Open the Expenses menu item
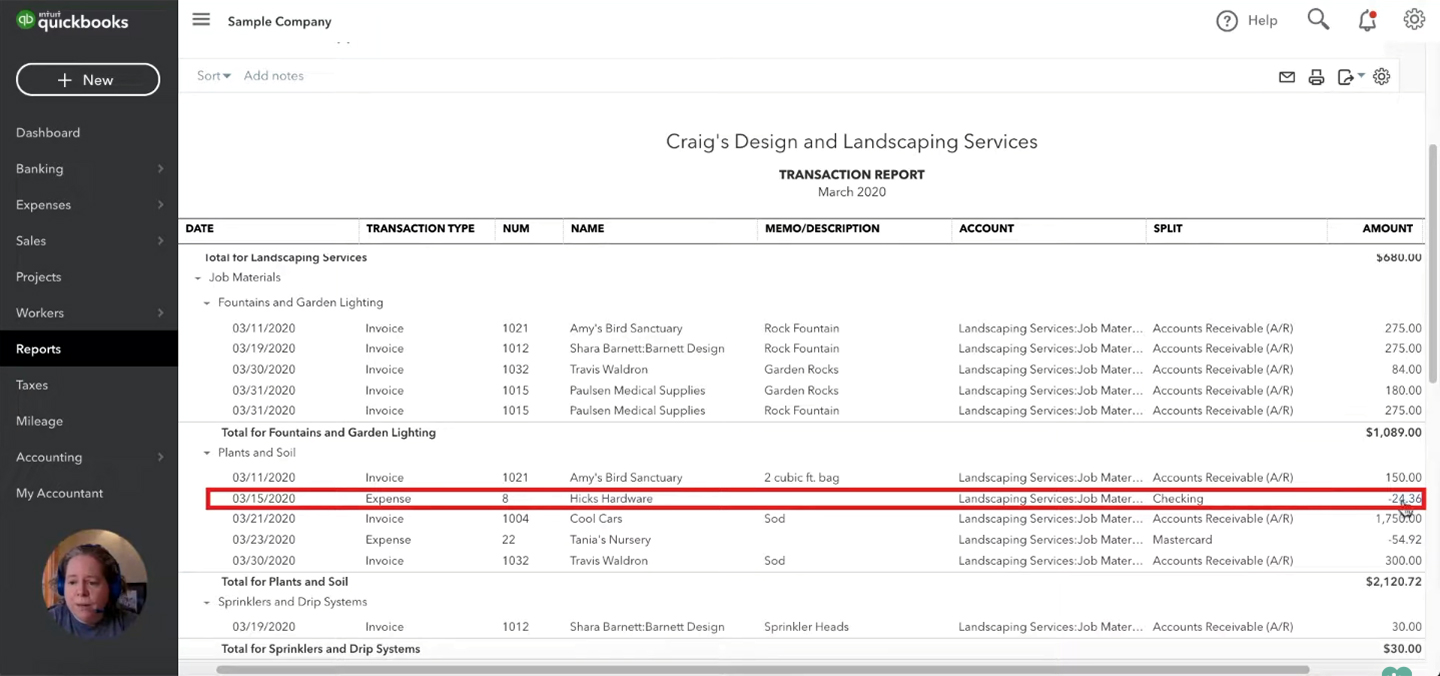This screenshot has width=1440, height=676. coord(43,205)
